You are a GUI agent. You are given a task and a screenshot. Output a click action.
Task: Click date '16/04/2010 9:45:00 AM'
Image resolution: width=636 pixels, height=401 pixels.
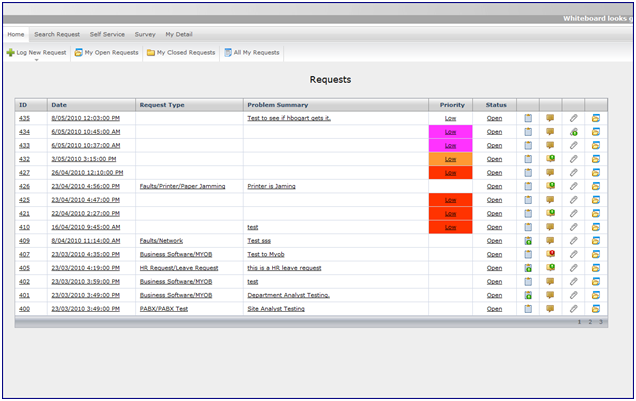pos(86,227)
